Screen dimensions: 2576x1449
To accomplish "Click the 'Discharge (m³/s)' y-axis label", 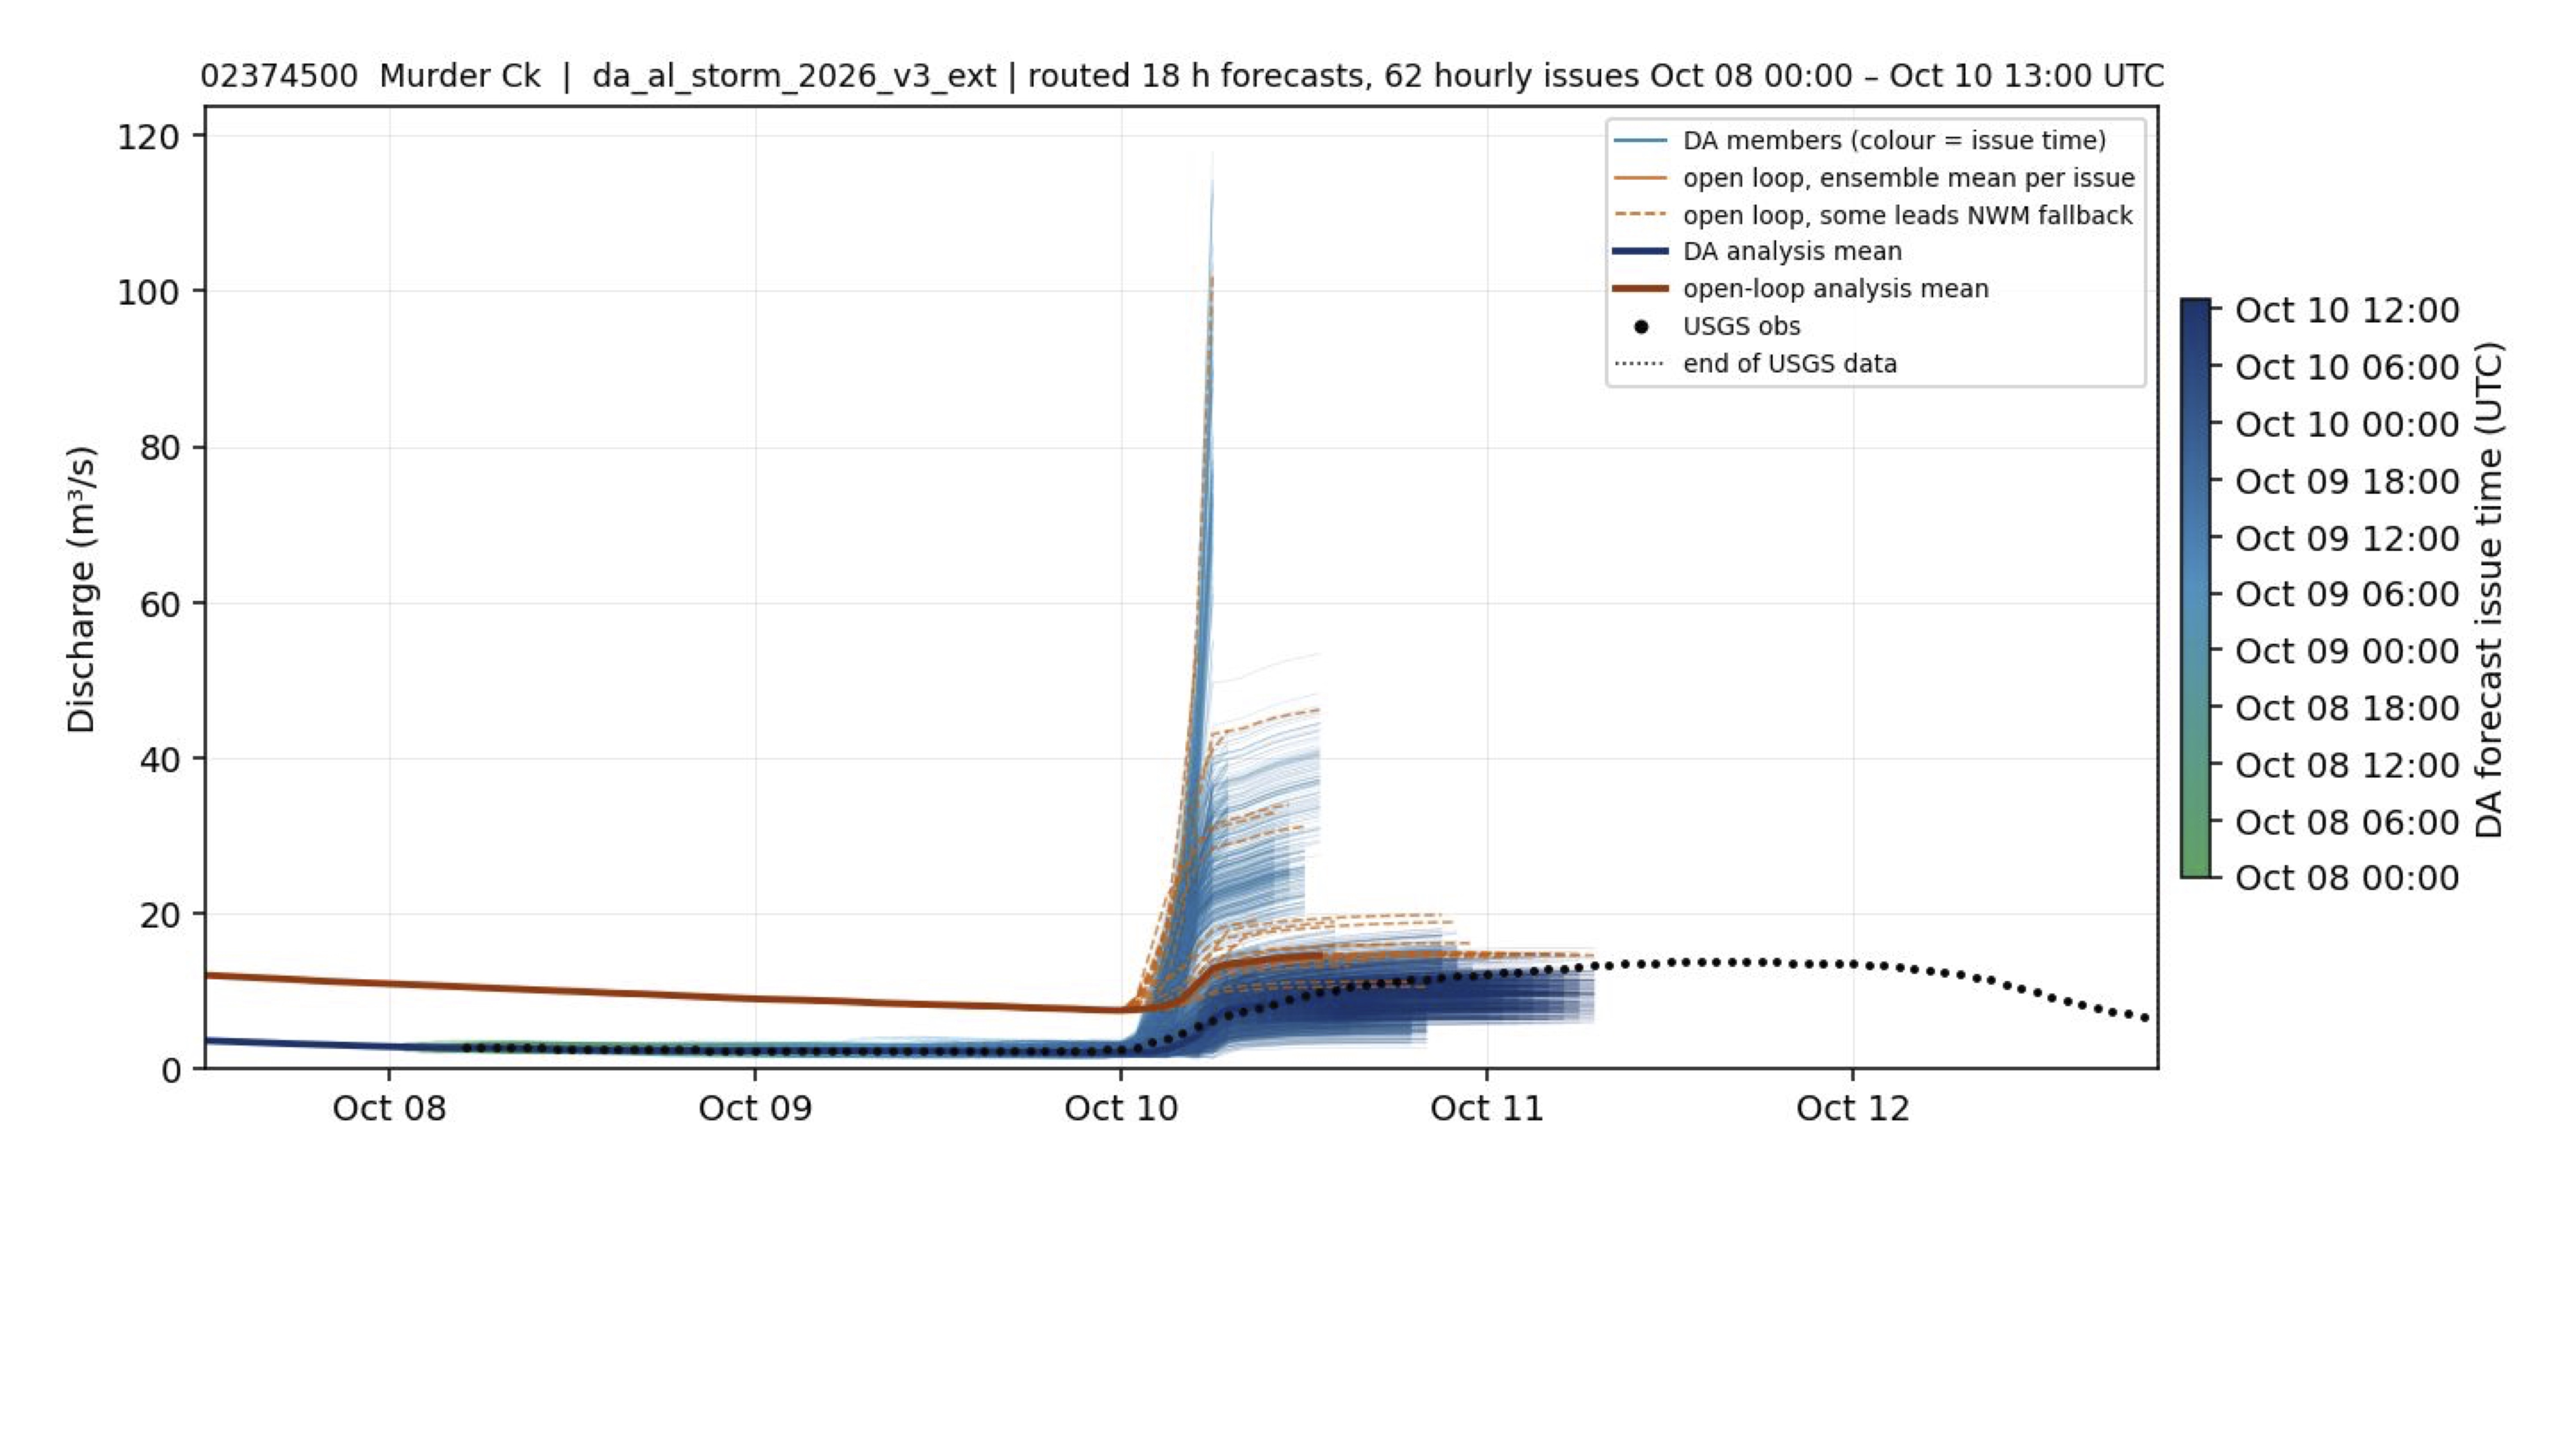I will coord(81,589).
